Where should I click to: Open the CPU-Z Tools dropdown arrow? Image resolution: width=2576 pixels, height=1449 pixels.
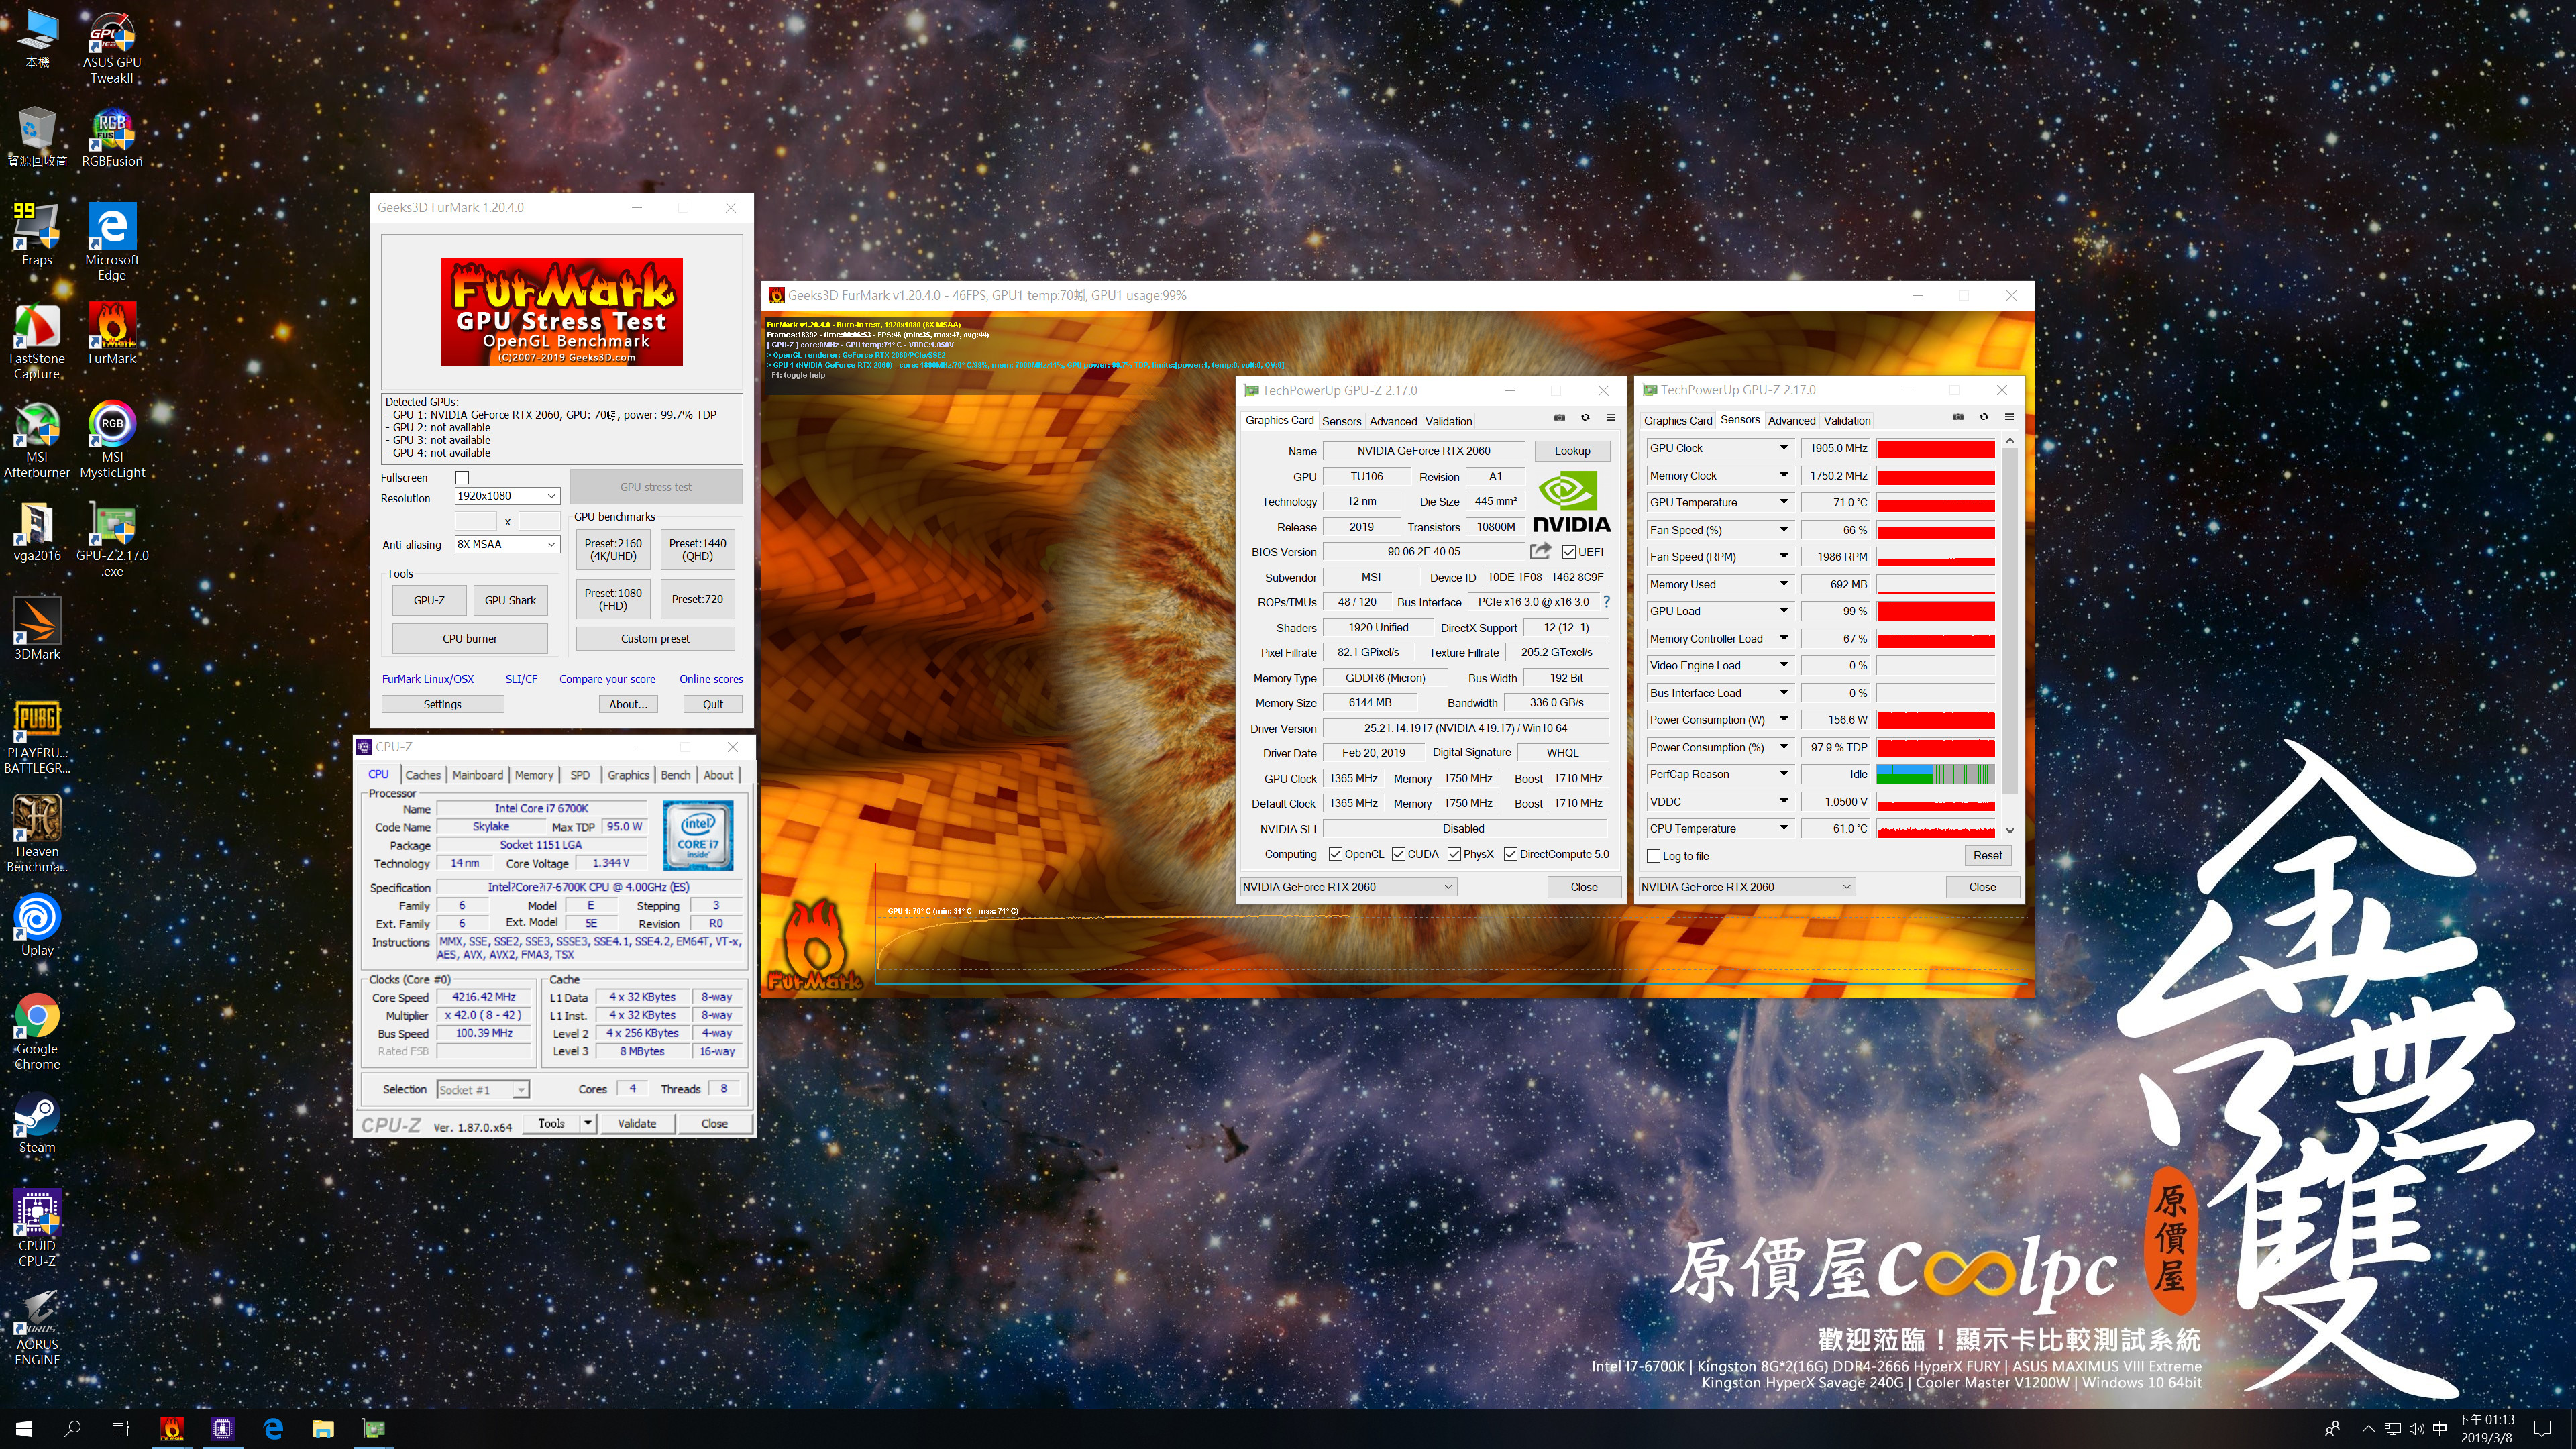588,1124
